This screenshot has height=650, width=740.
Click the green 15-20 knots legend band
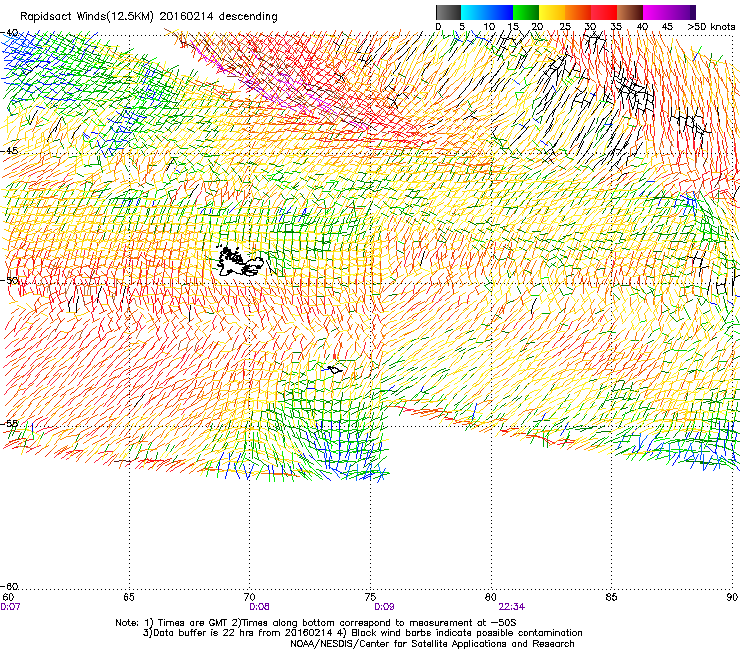pos(526,12)
